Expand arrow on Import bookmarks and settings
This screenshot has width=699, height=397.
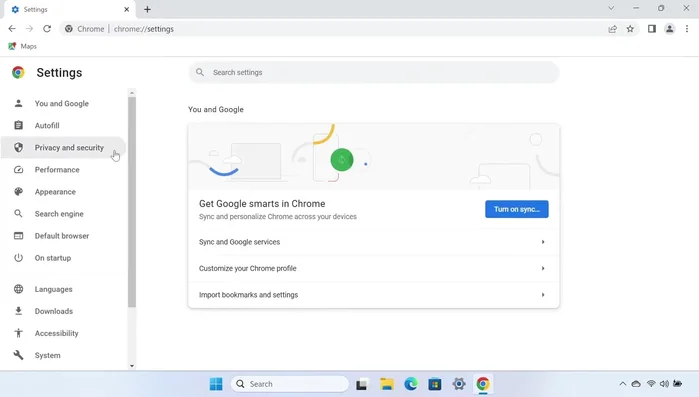pos(543,295)
